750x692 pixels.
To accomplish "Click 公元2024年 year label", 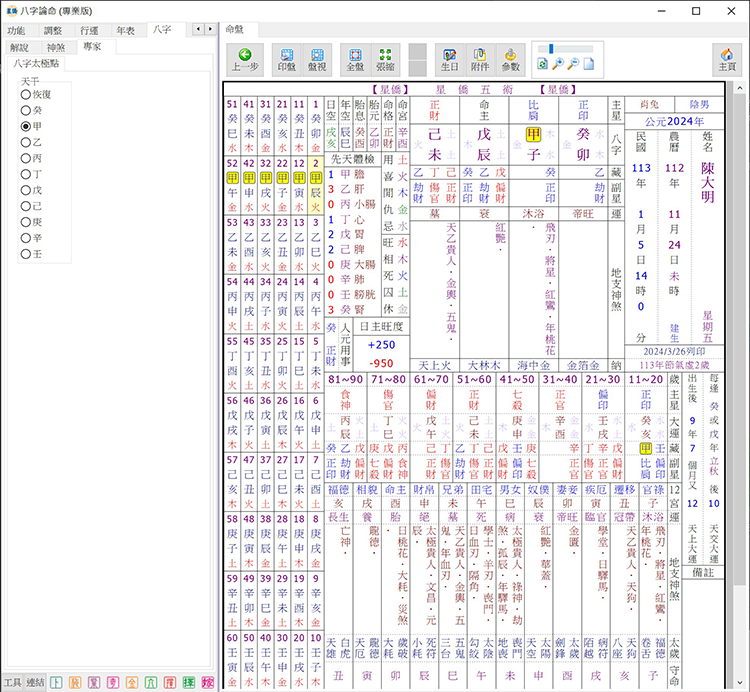I will (674, 121).
